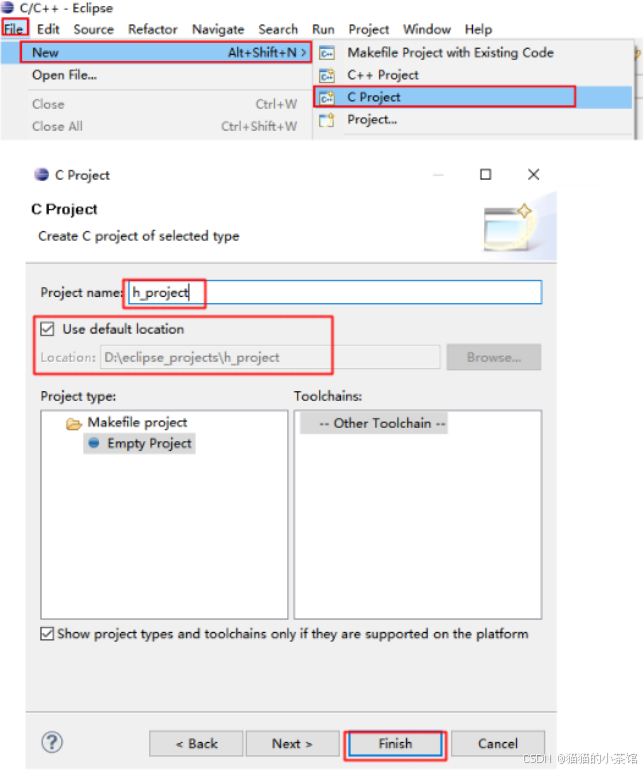Expand the New submenu entry
The height and width of the screenshot is (770, 643).
coord(166,53)
